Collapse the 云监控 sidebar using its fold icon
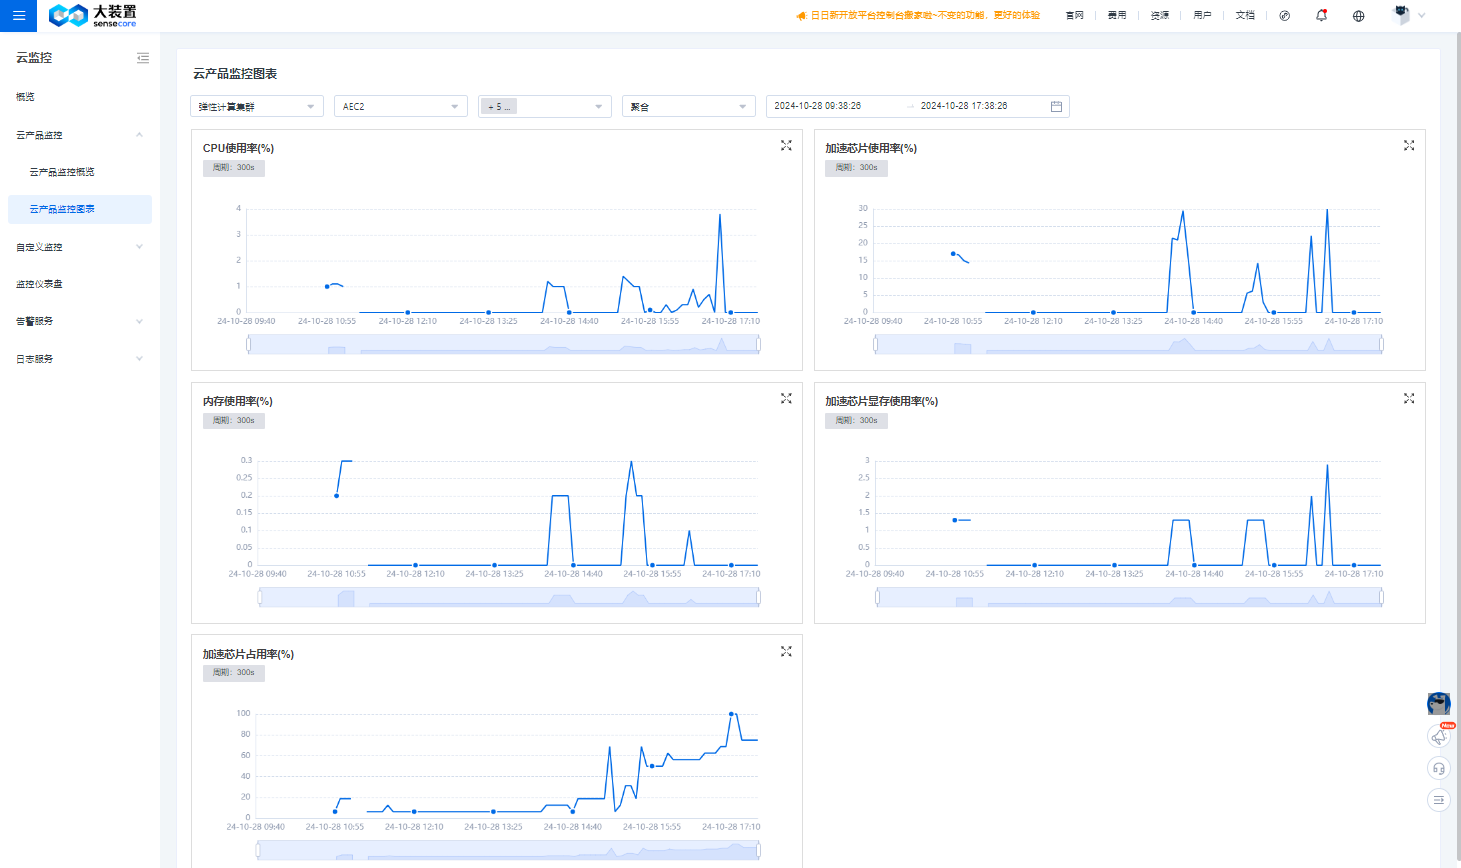This screenshot has width=1461, height=868. 143,58
